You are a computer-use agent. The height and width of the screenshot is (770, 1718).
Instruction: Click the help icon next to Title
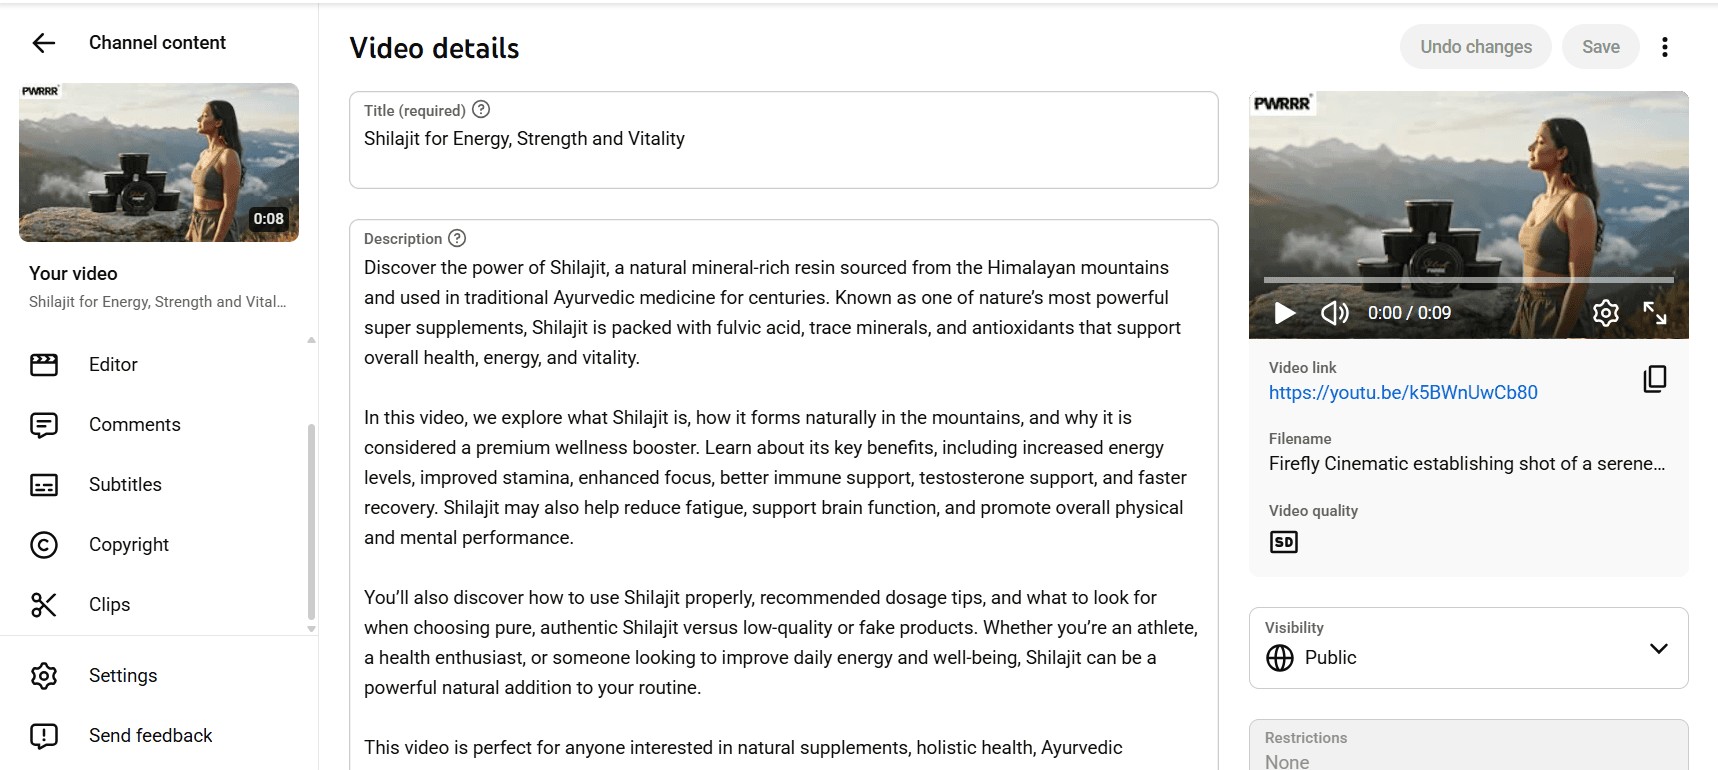click(481, 110)
